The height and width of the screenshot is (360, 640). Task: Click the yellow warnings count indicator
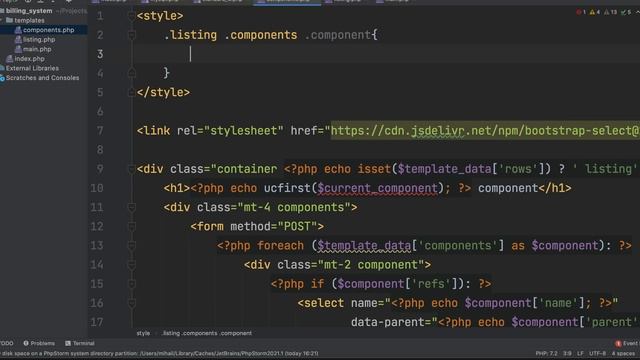[595, 12]
